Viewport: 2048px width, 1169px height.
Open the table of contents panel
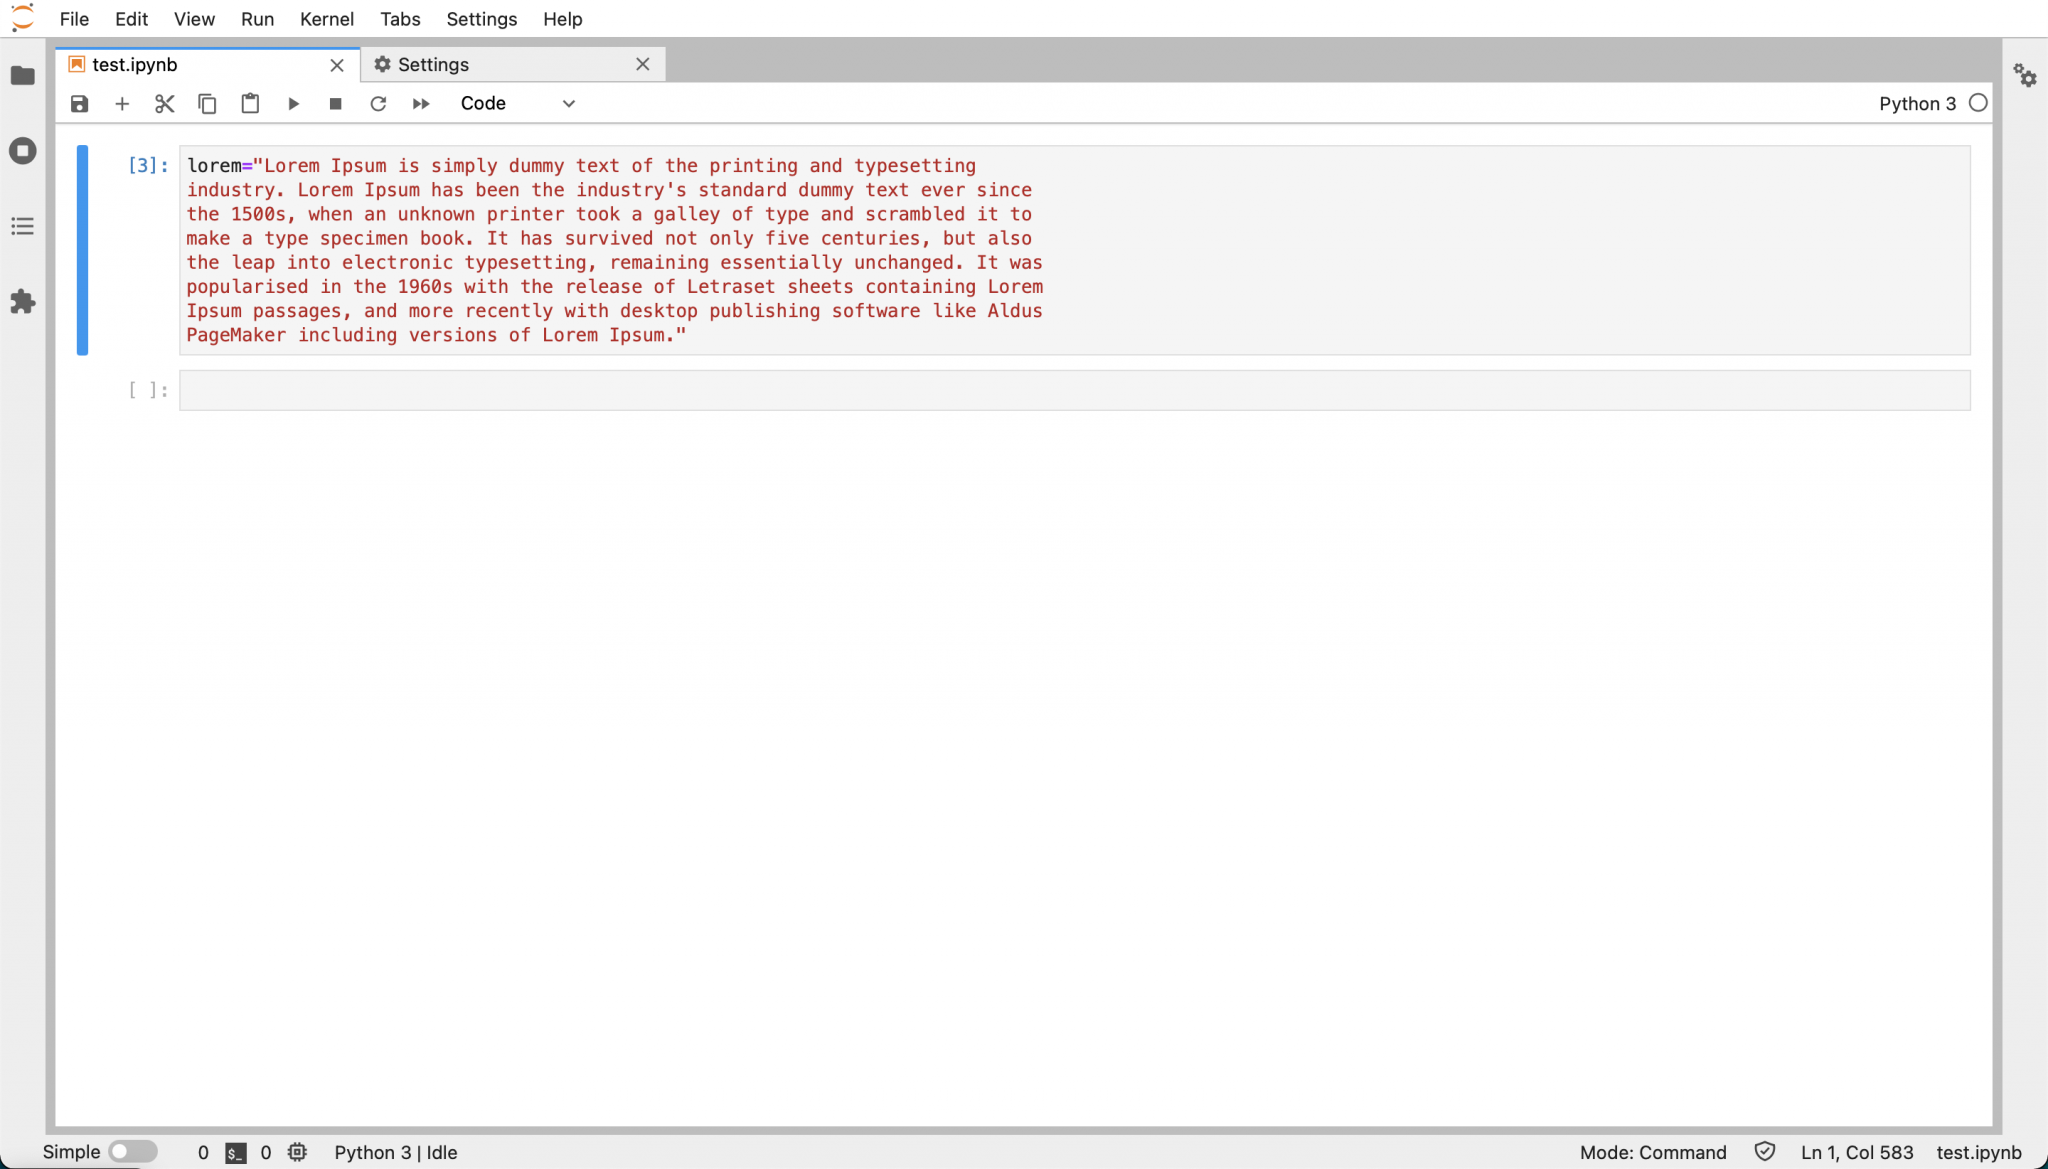tap(22, 226)
